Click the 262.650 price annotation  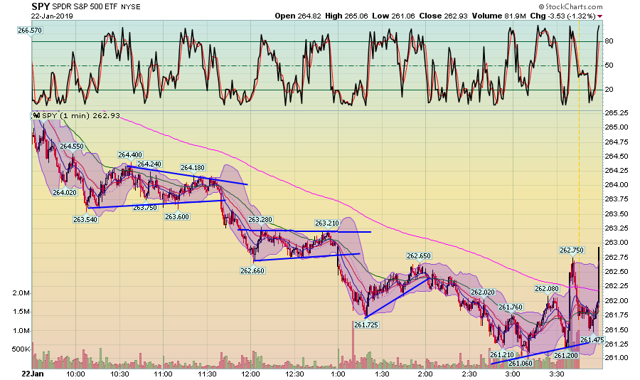tap(418, 256)
